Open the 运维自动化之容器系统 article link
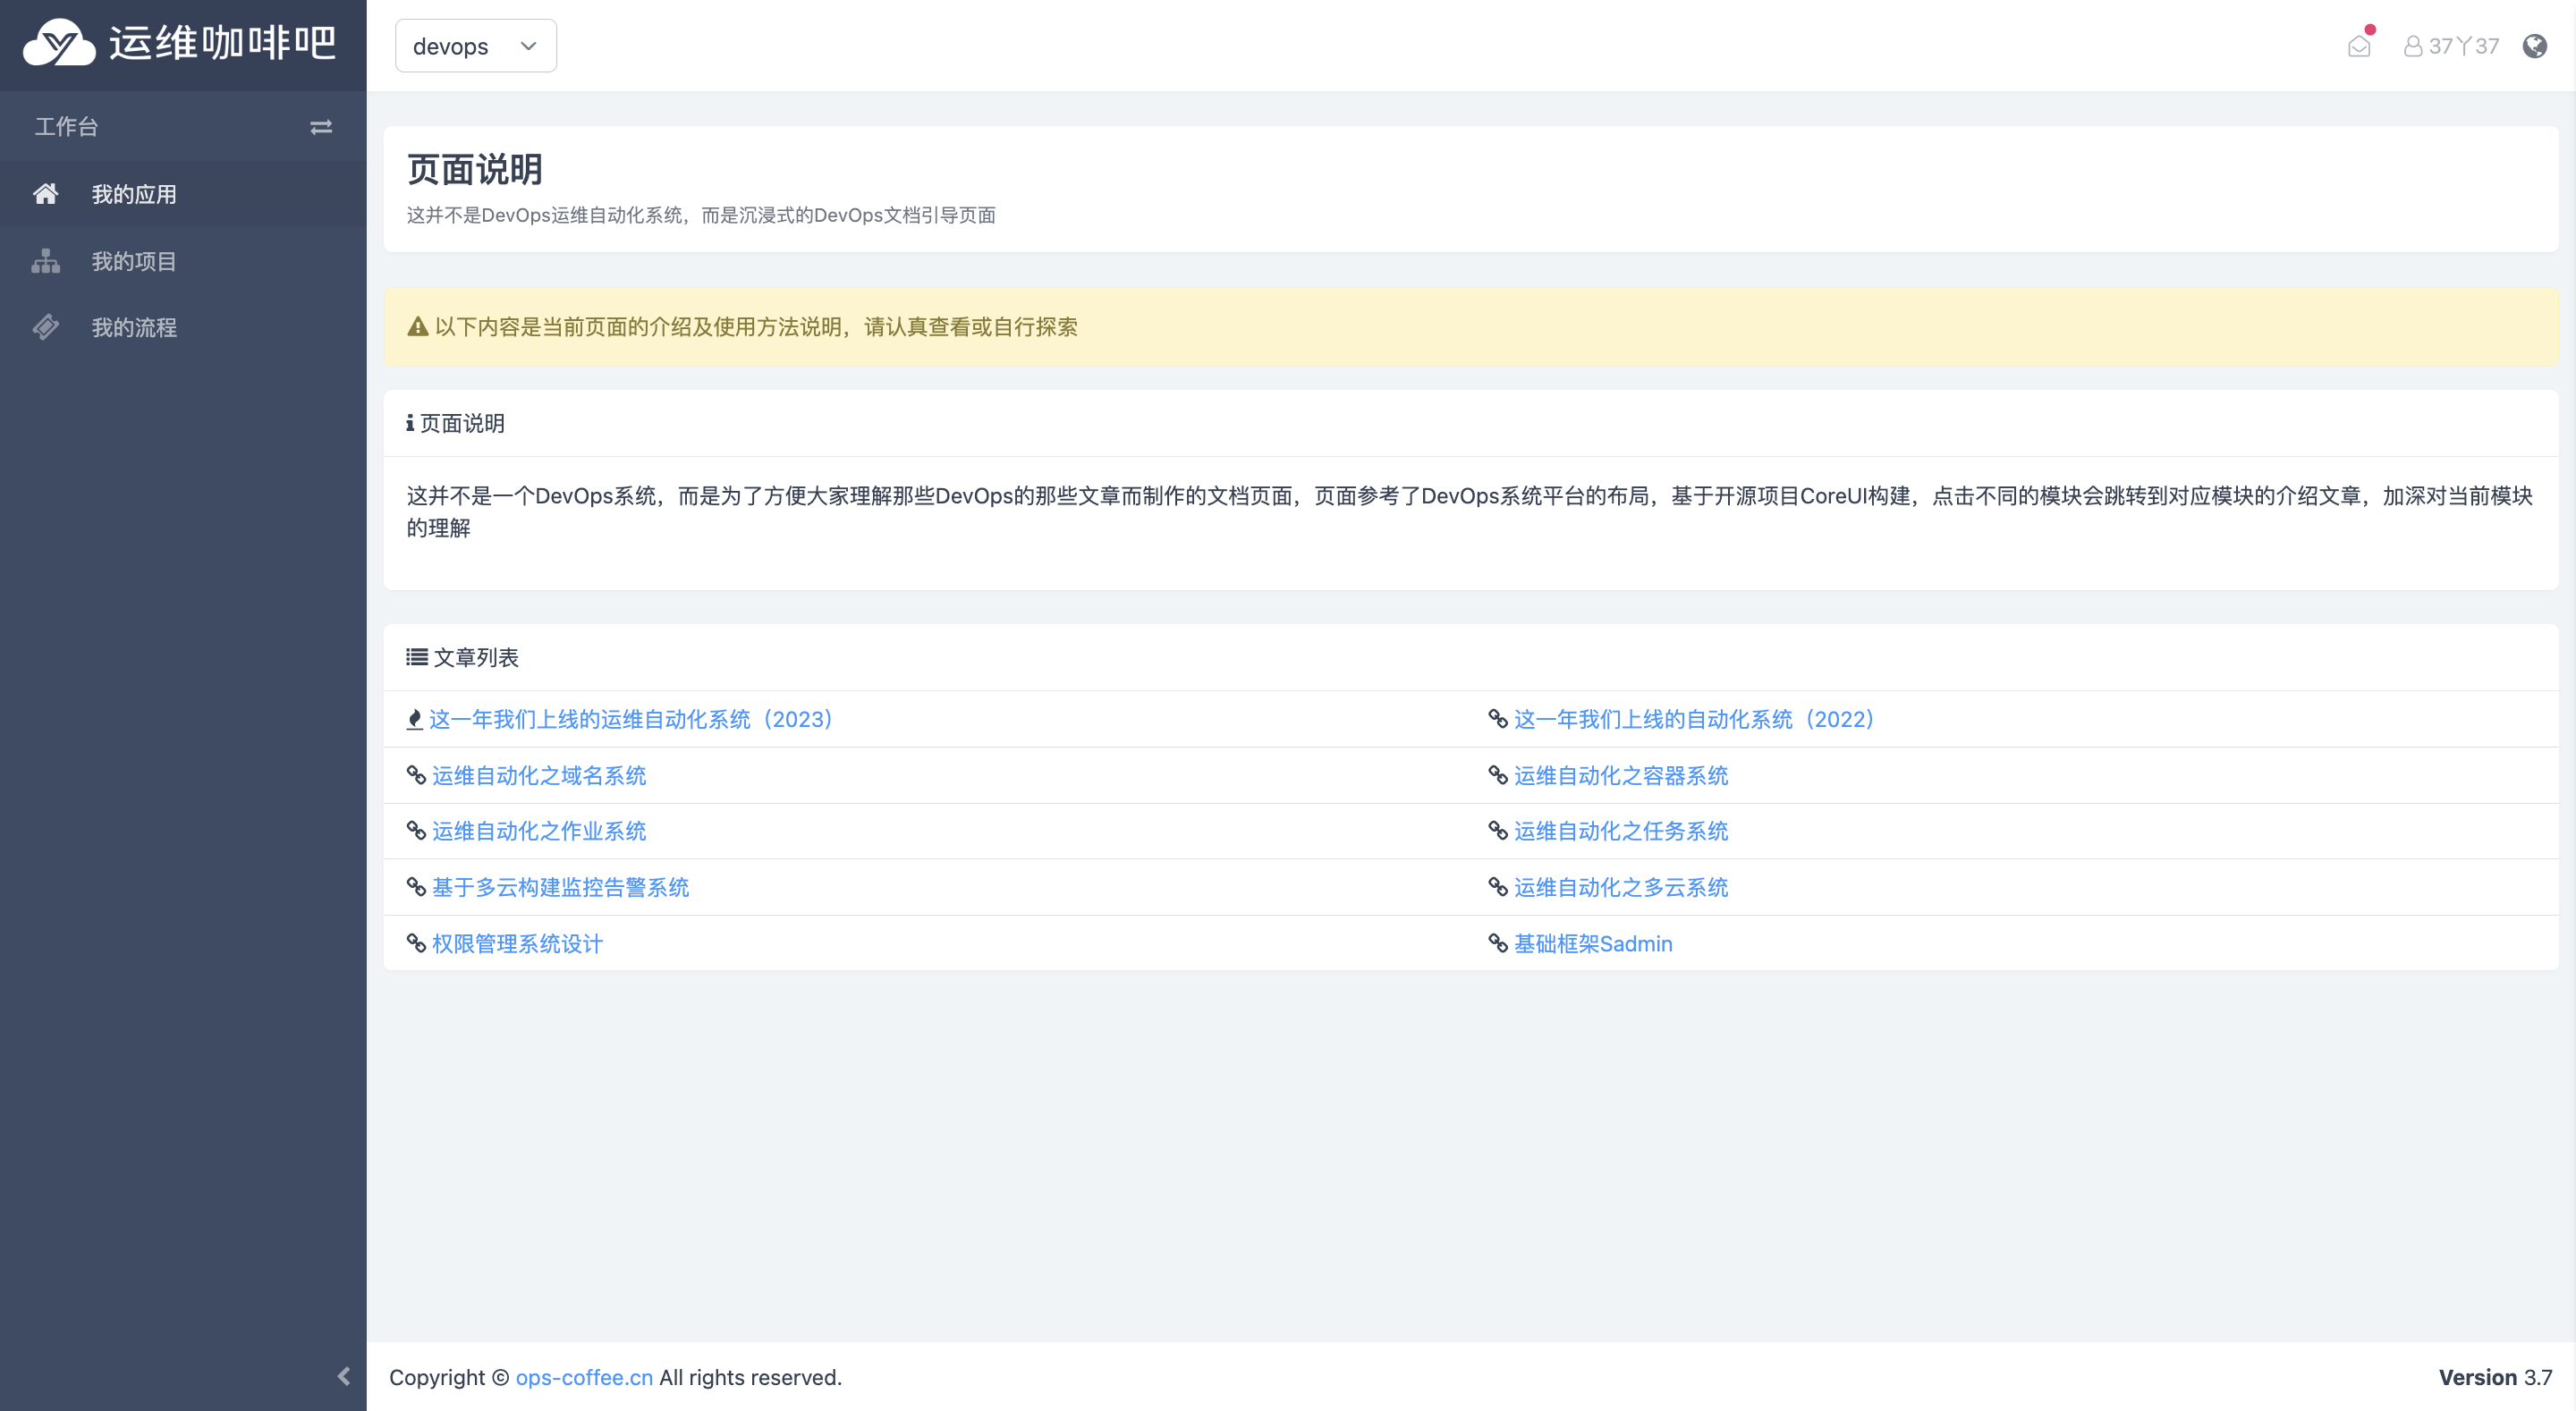This screenshot has width=2576, height=1411. pyautogui.click(x=1620, y=775)
